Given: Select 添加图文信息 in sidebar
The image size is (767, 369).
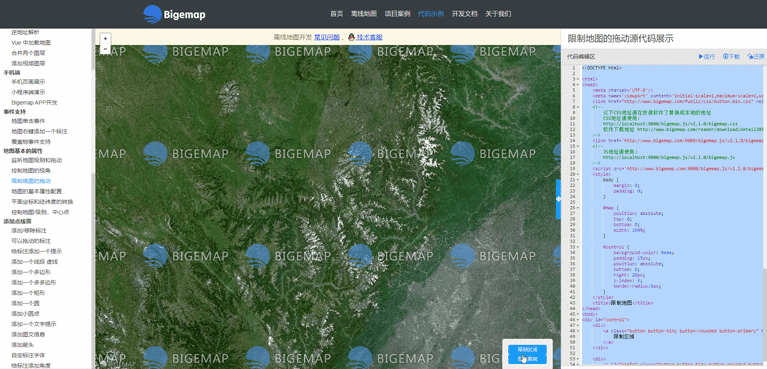Looking at the screenshot, I should (x=28, y=334).
